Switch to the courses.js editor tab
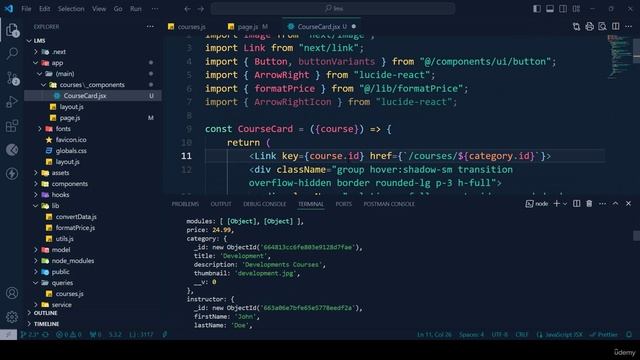Viewport: 640px width, 360px height. click(187, 27)
